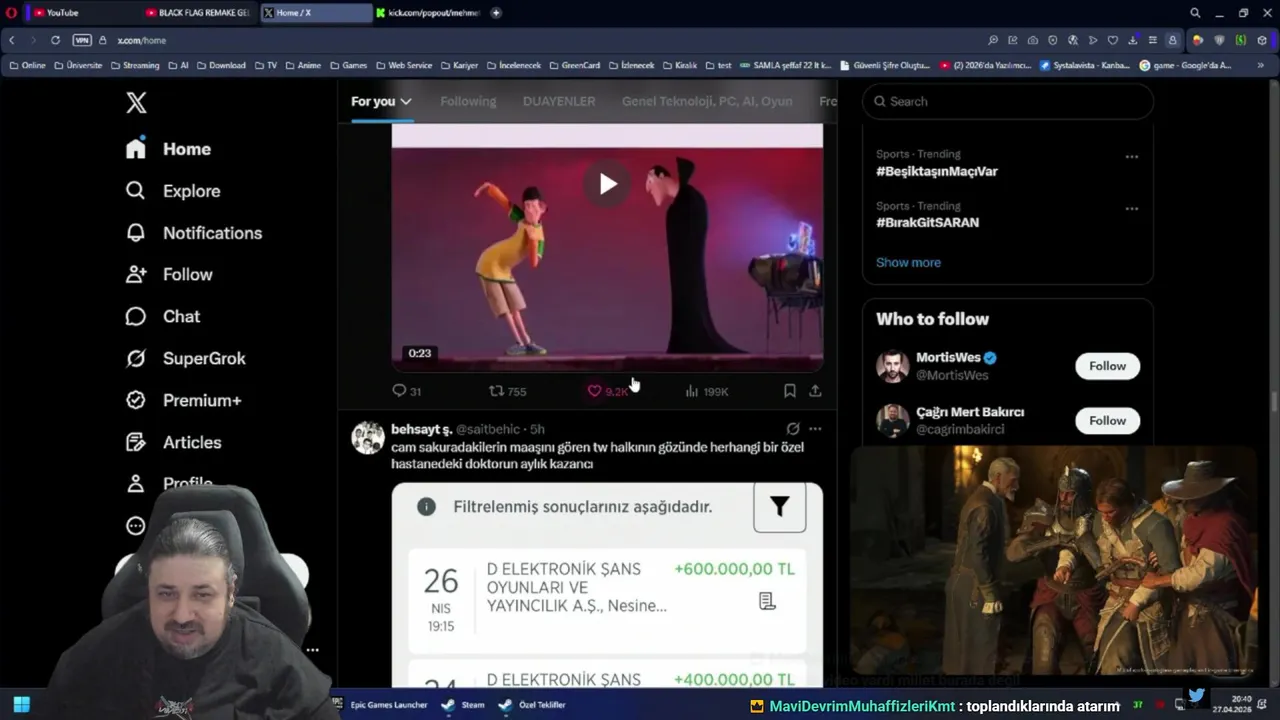The image size is (1280, 720).
Task: Click into the X Search field
Action: tap(1008, 101)
